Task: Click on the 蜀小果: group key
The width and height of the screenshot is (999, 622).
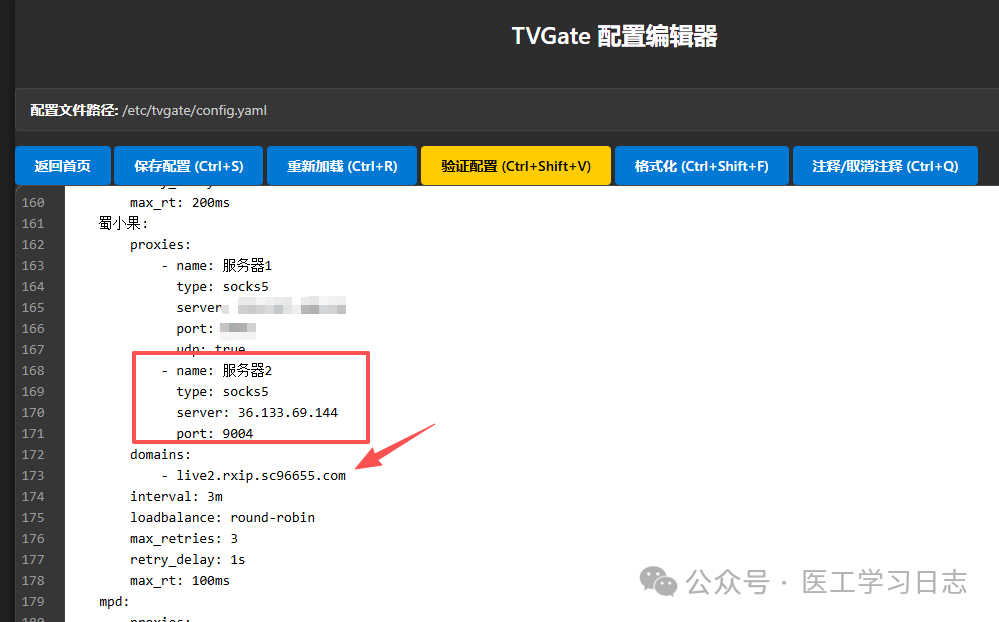Action: pyautogui.click(x=123, y=224)
